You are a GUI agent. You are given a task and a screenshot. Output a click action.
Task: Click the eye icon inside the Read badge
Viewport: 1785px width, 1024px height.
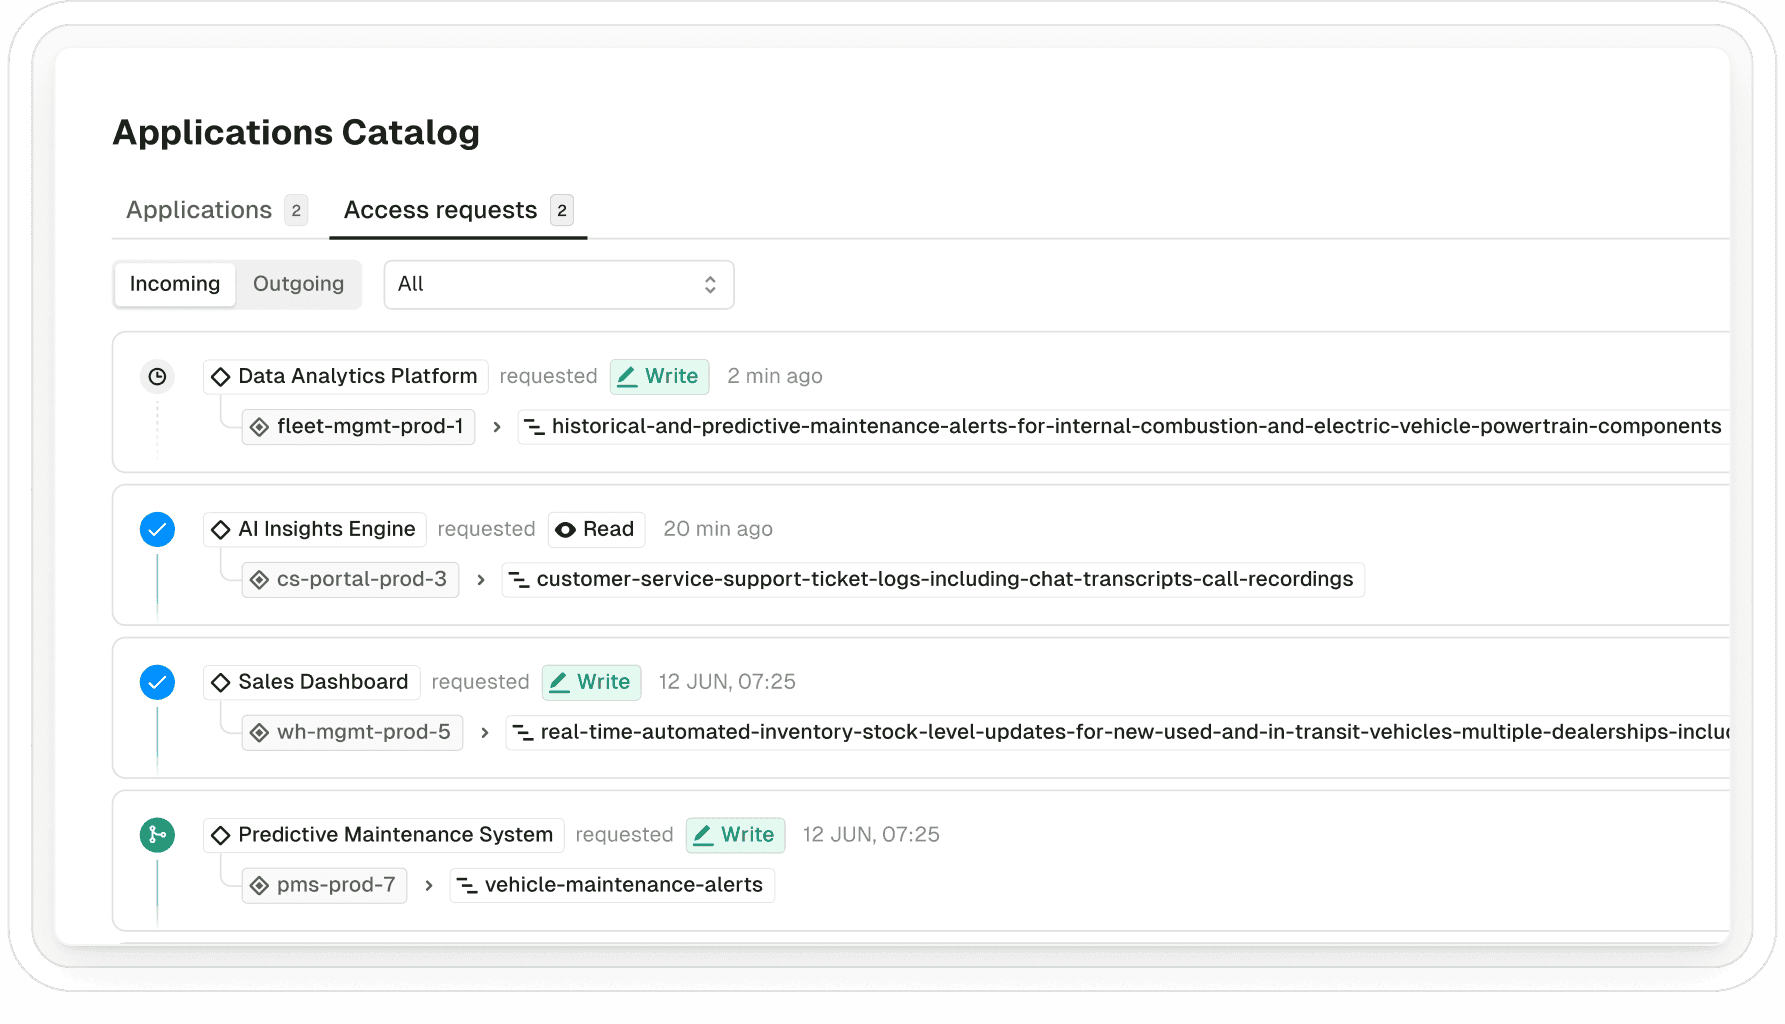coord(566,529)
